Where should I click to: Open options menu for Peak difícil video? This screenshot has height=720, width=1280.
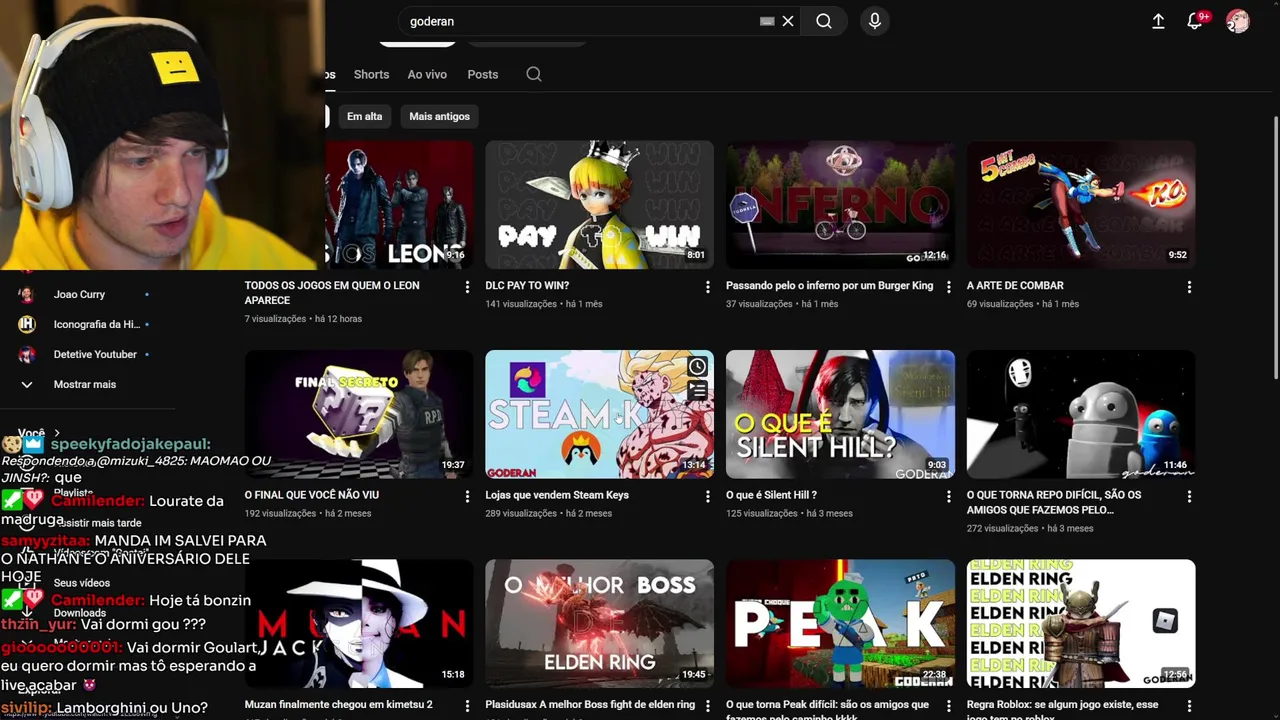tap(949, 706)
